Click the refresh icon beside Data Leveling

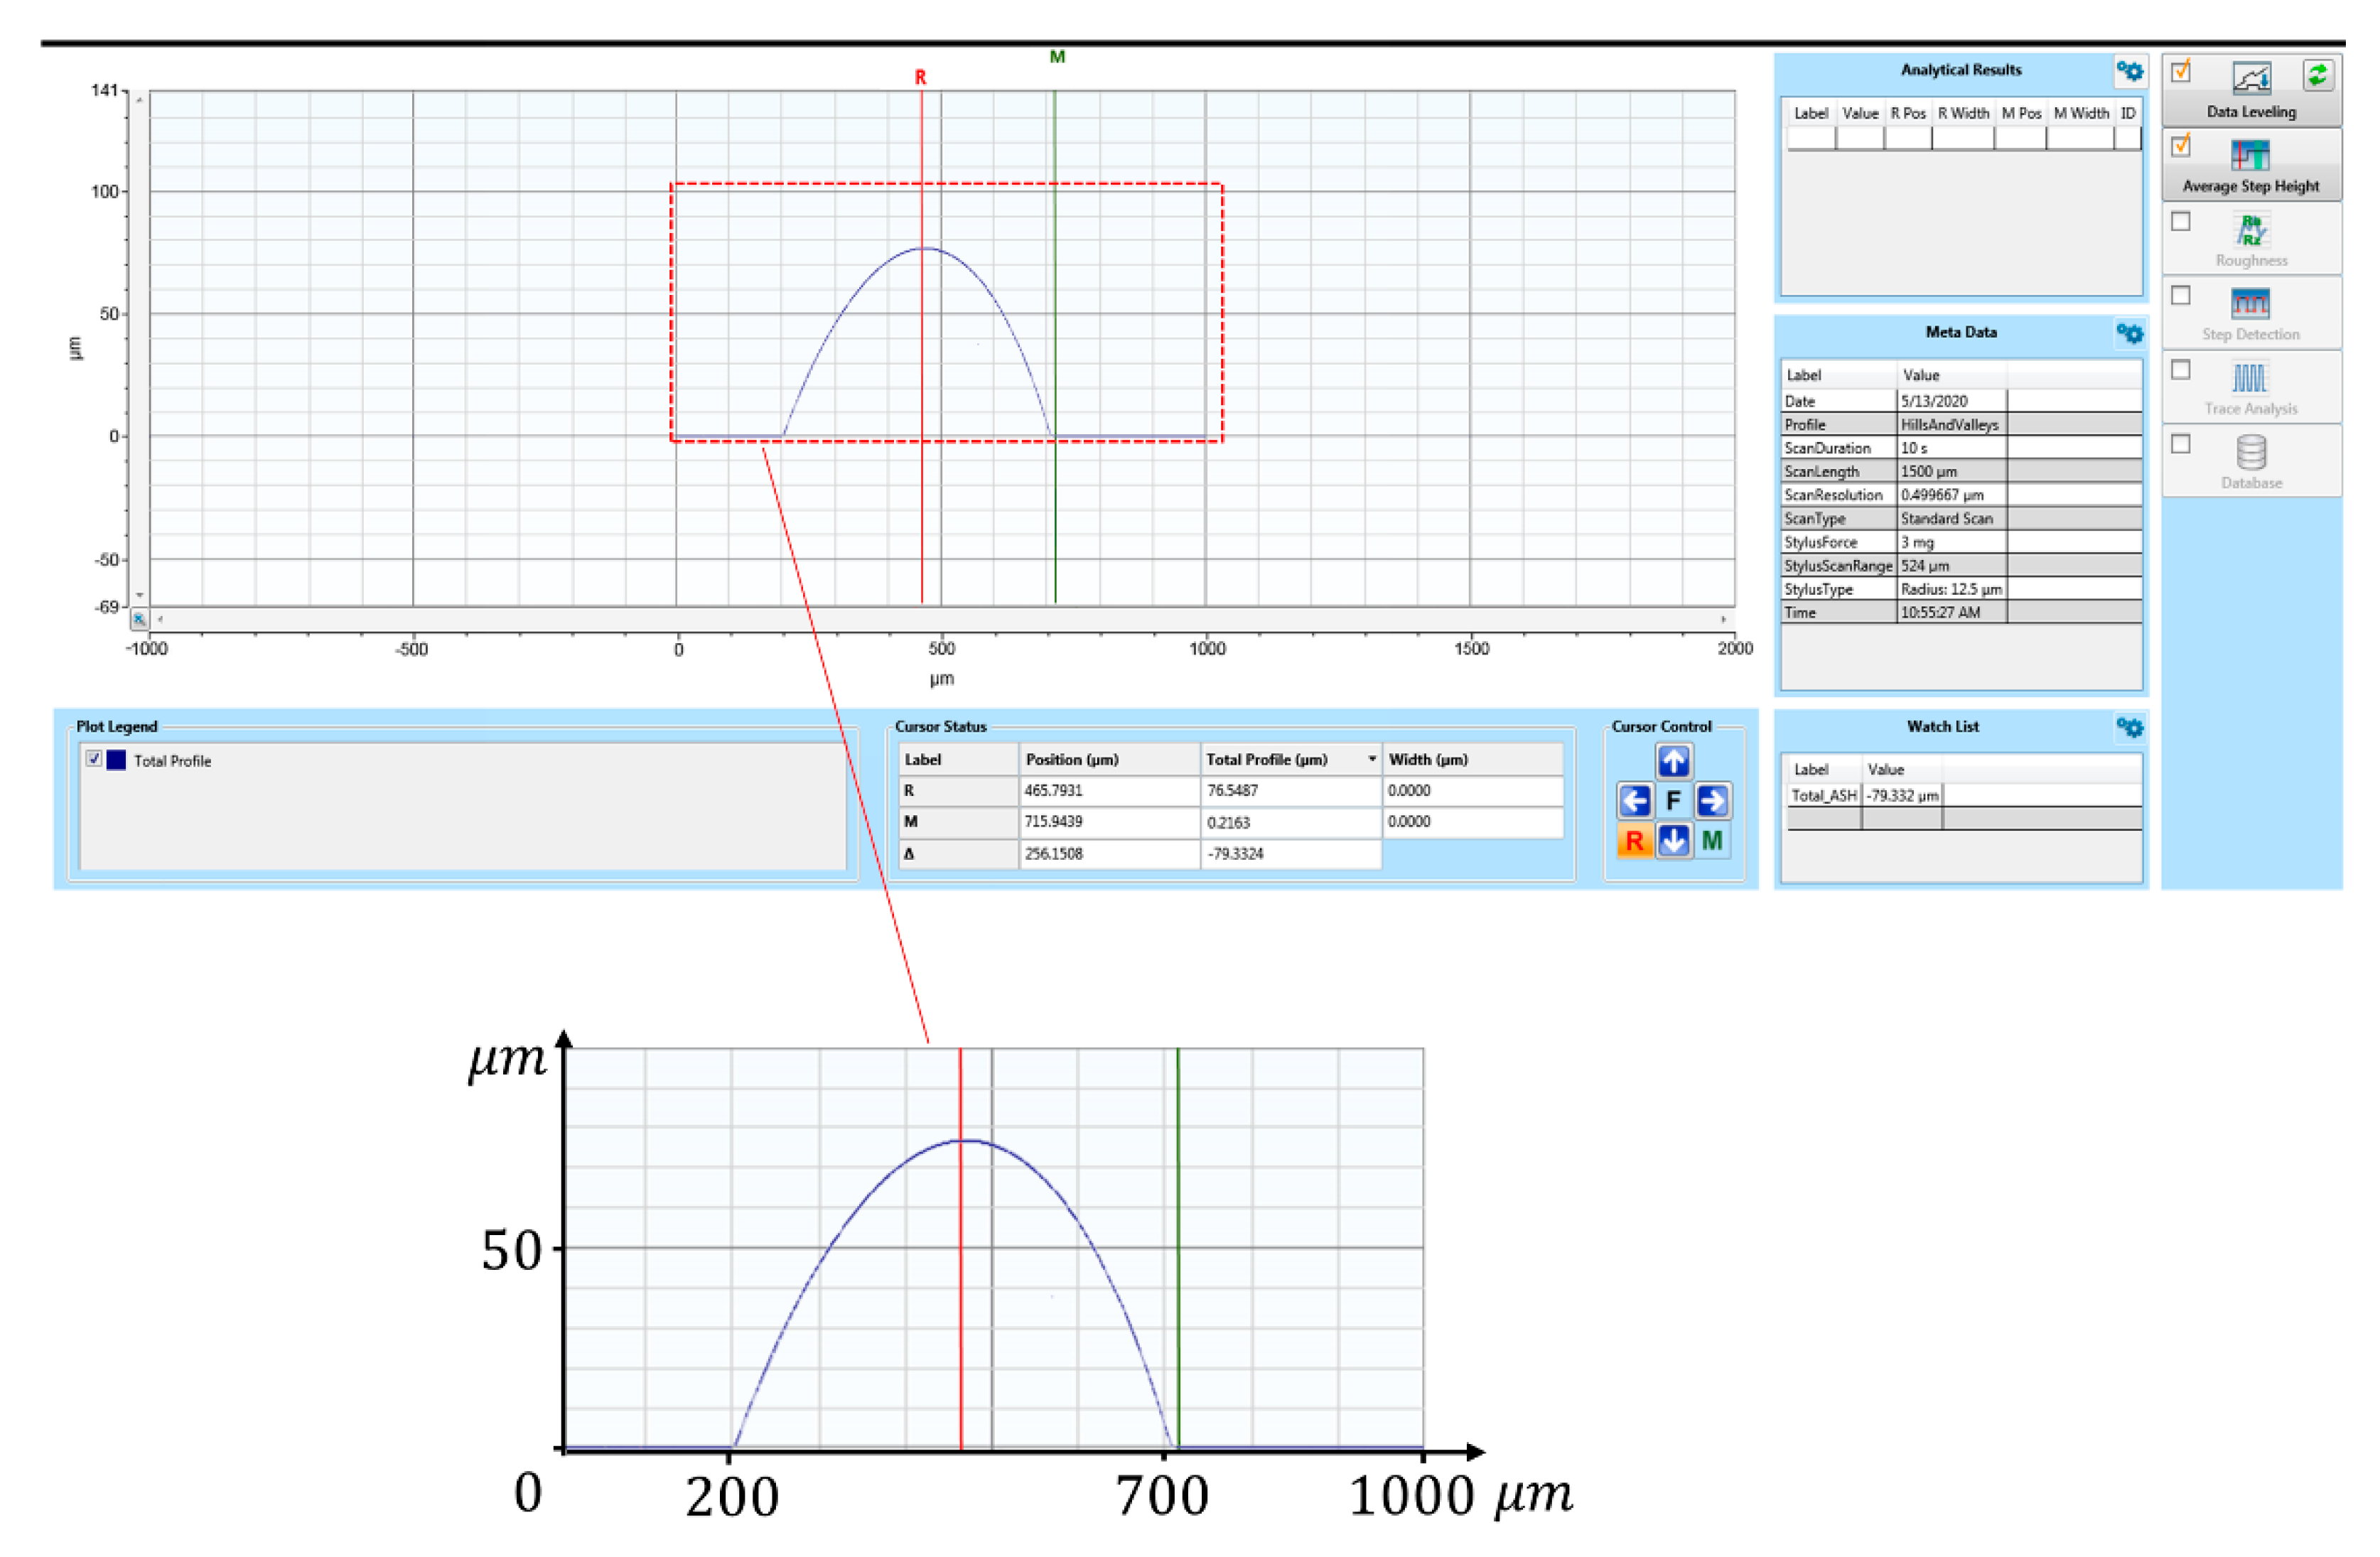click(2318, 74)
